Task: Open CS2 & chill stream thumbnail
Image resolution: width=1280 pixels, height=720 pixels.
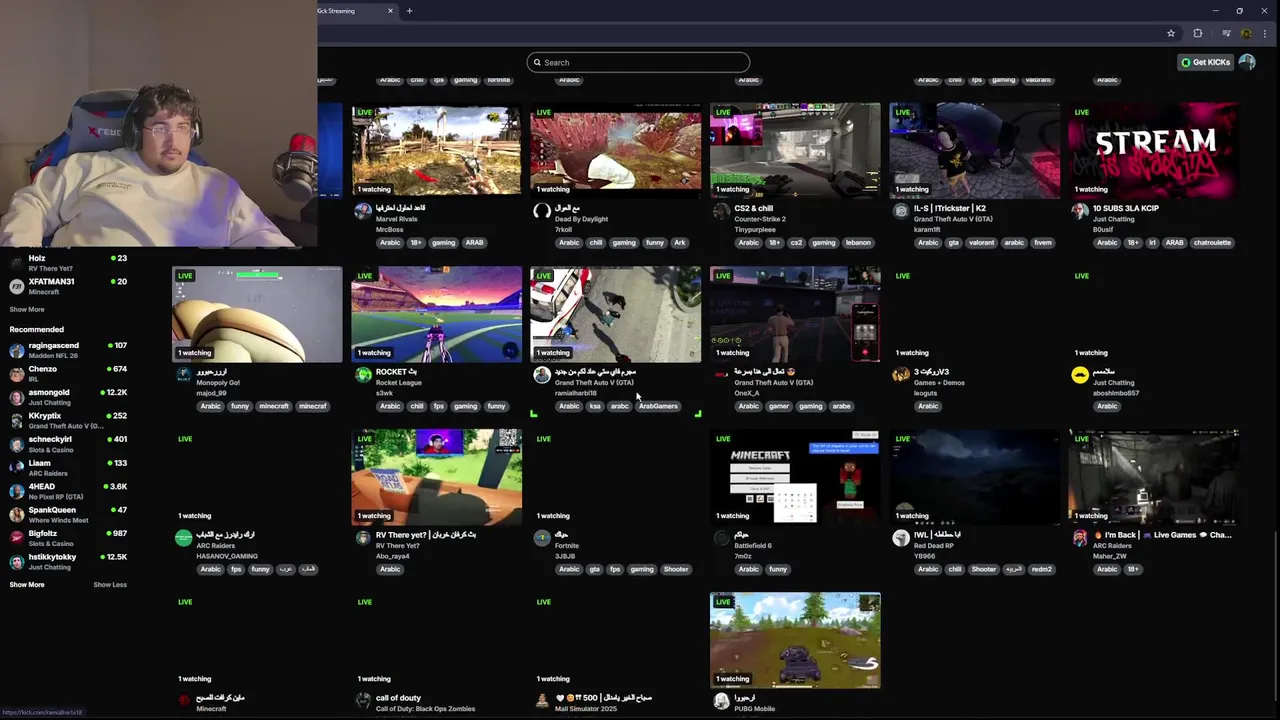Action: pyautogui.click(x=795, y=149)
